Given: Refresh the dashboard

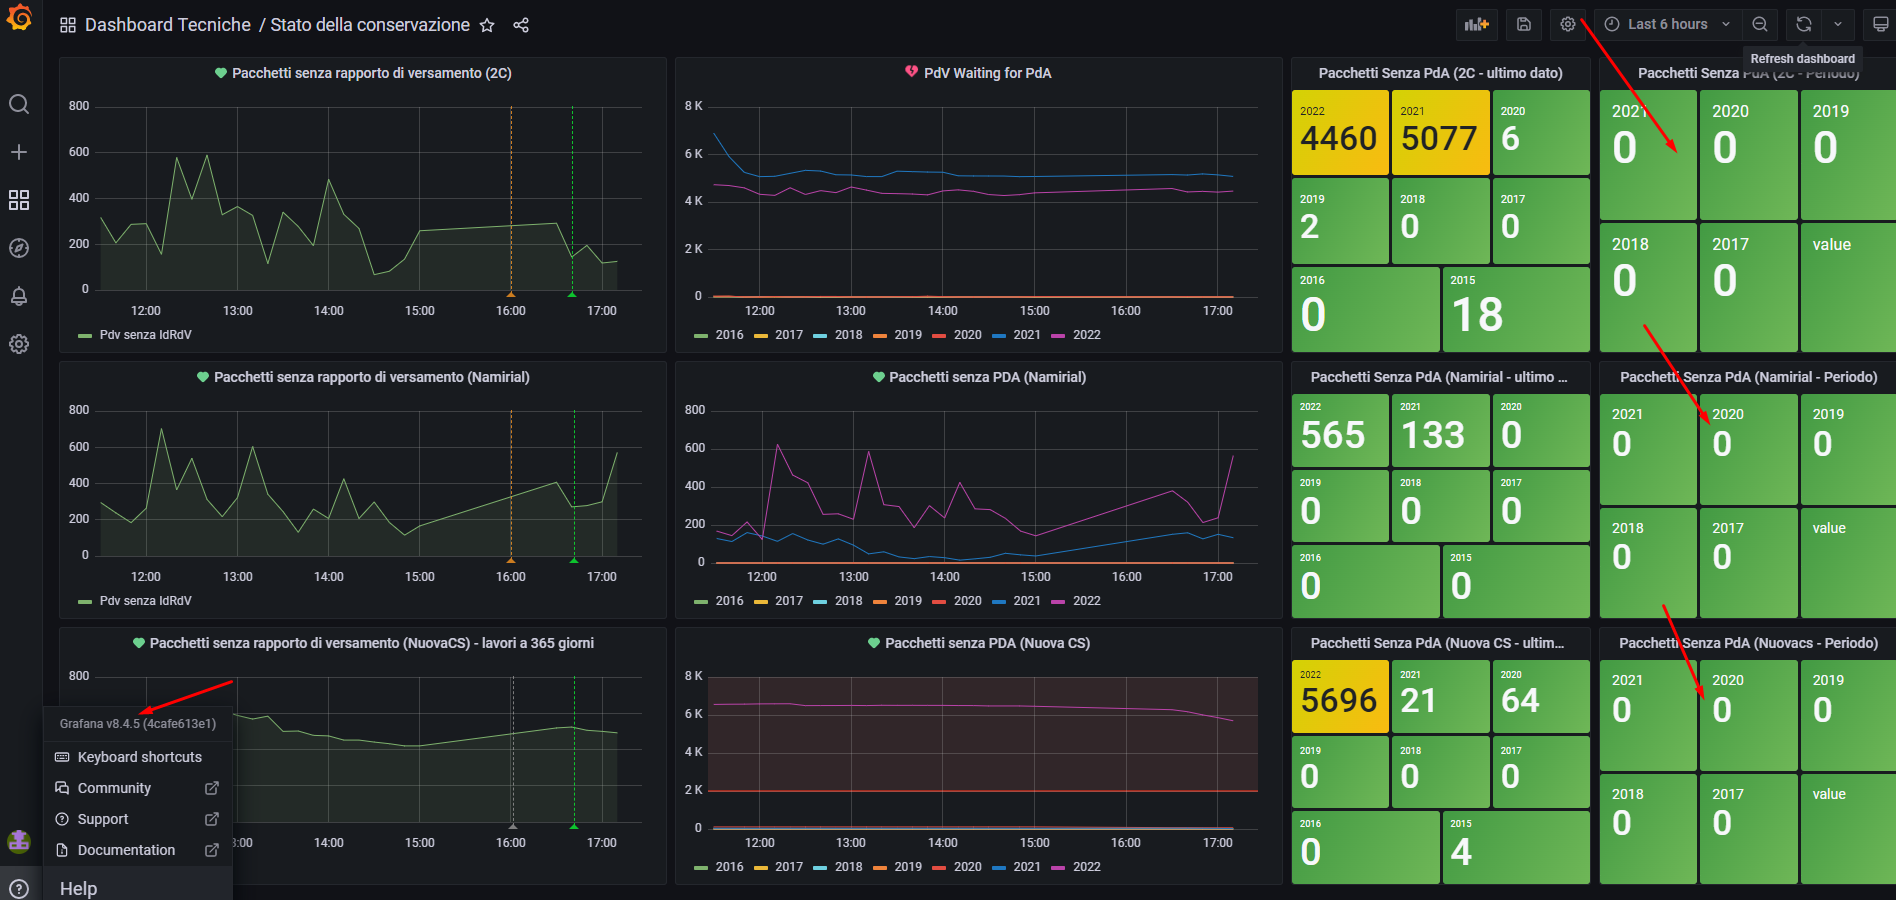Looking at the screenshot, I should point(1802,24).
